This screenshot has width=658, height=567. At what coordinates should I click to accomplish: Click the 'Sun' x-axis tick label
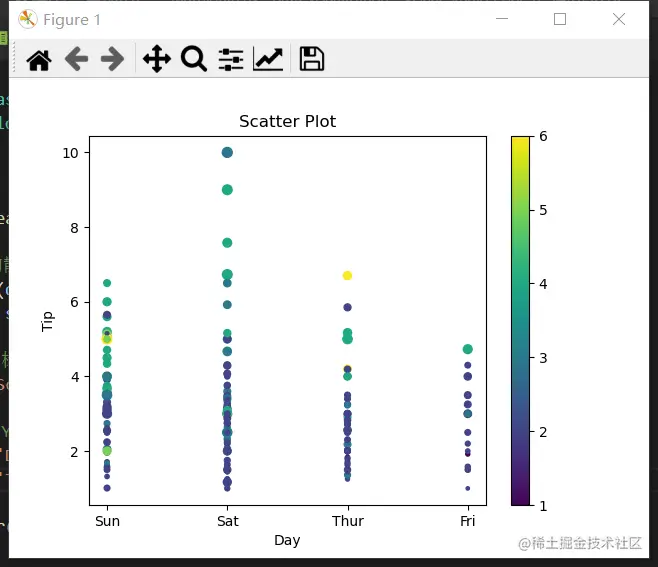pos(107,521)
